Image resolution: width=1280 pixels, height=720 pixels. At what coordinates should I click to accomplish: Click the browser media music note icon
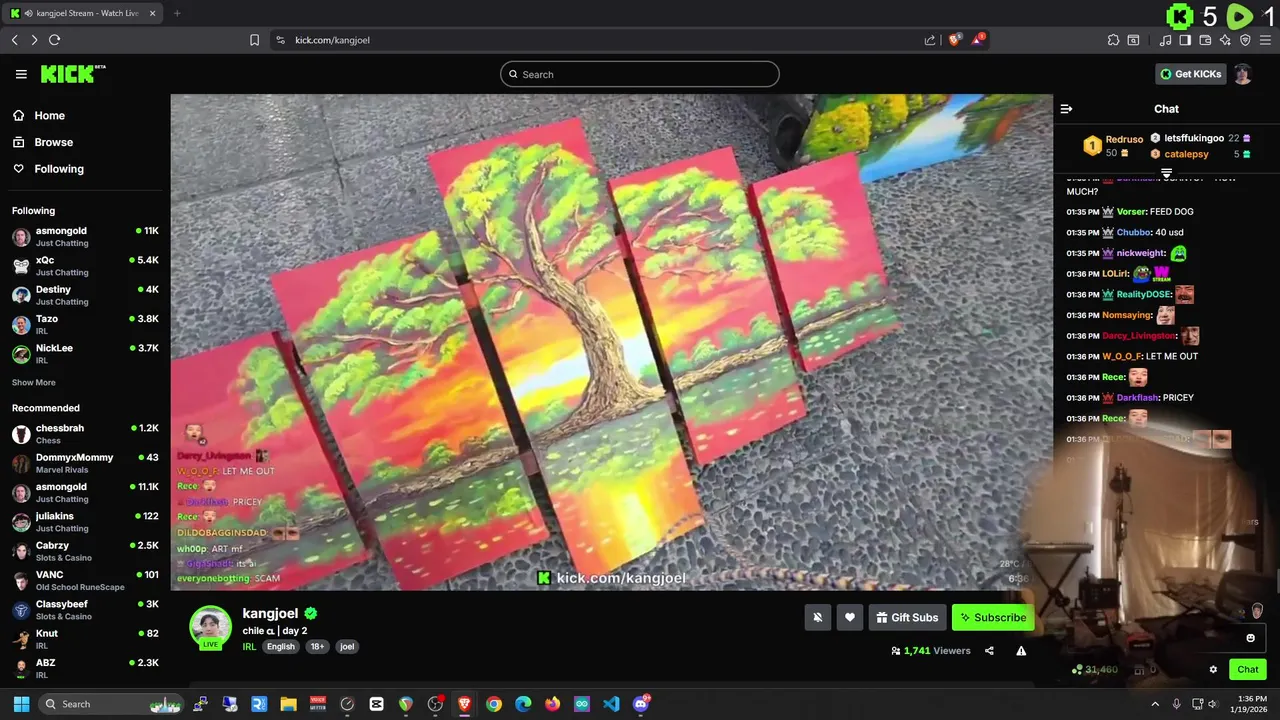pos(1165,40)
